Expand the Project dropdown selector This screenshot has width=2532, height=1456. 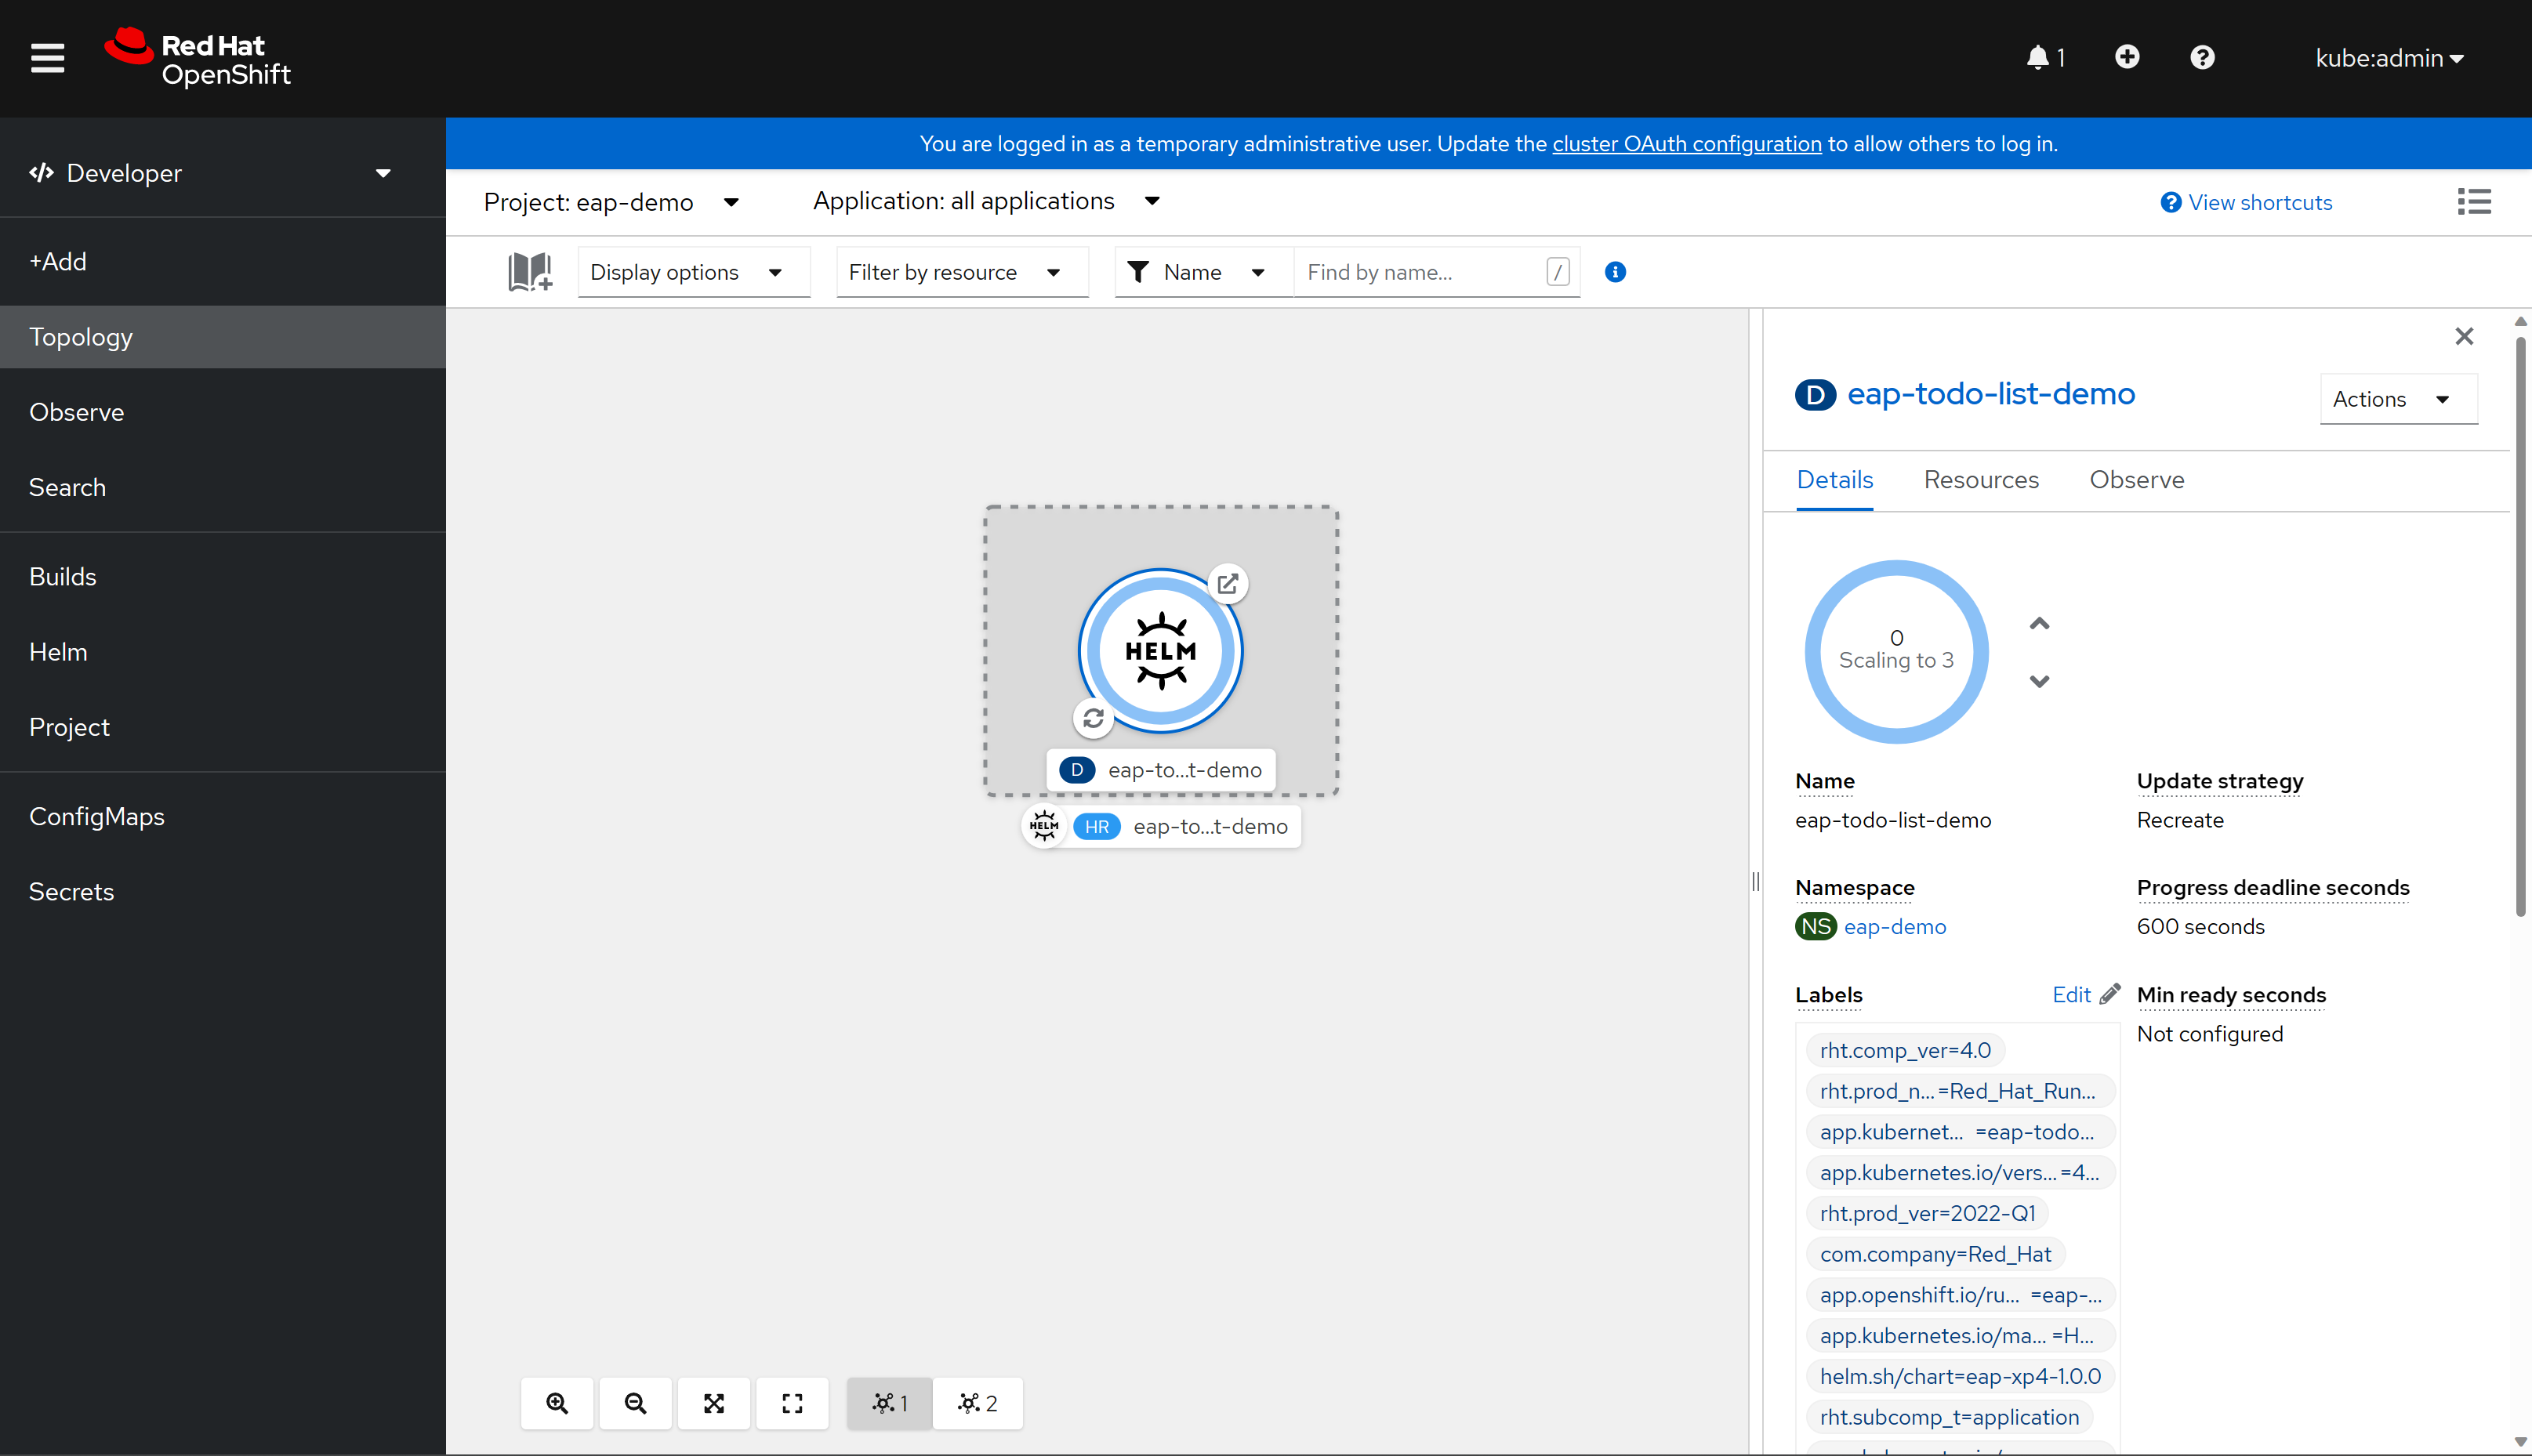pyautogui.click(x=611, y=201)
